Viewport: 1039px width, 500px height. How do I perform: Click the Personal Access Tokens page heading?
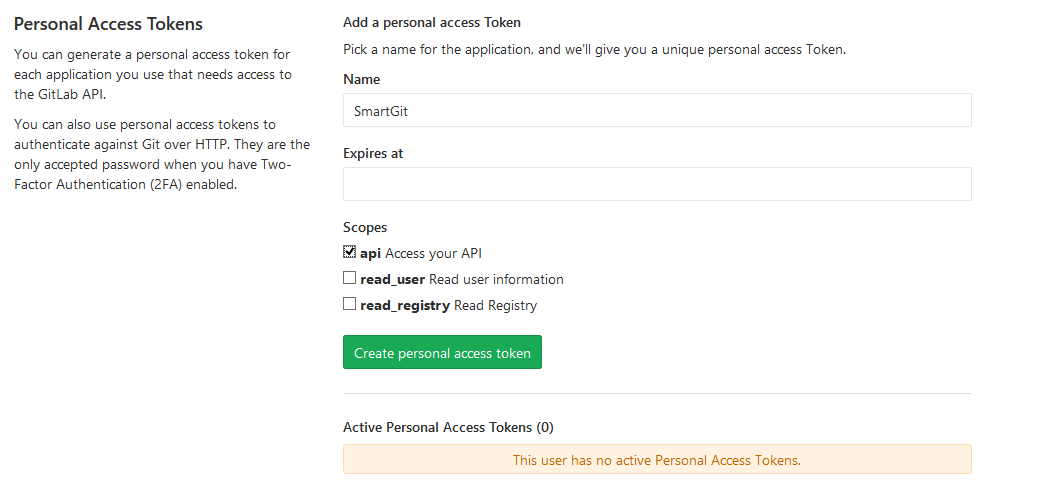click(x=108, y=24)
